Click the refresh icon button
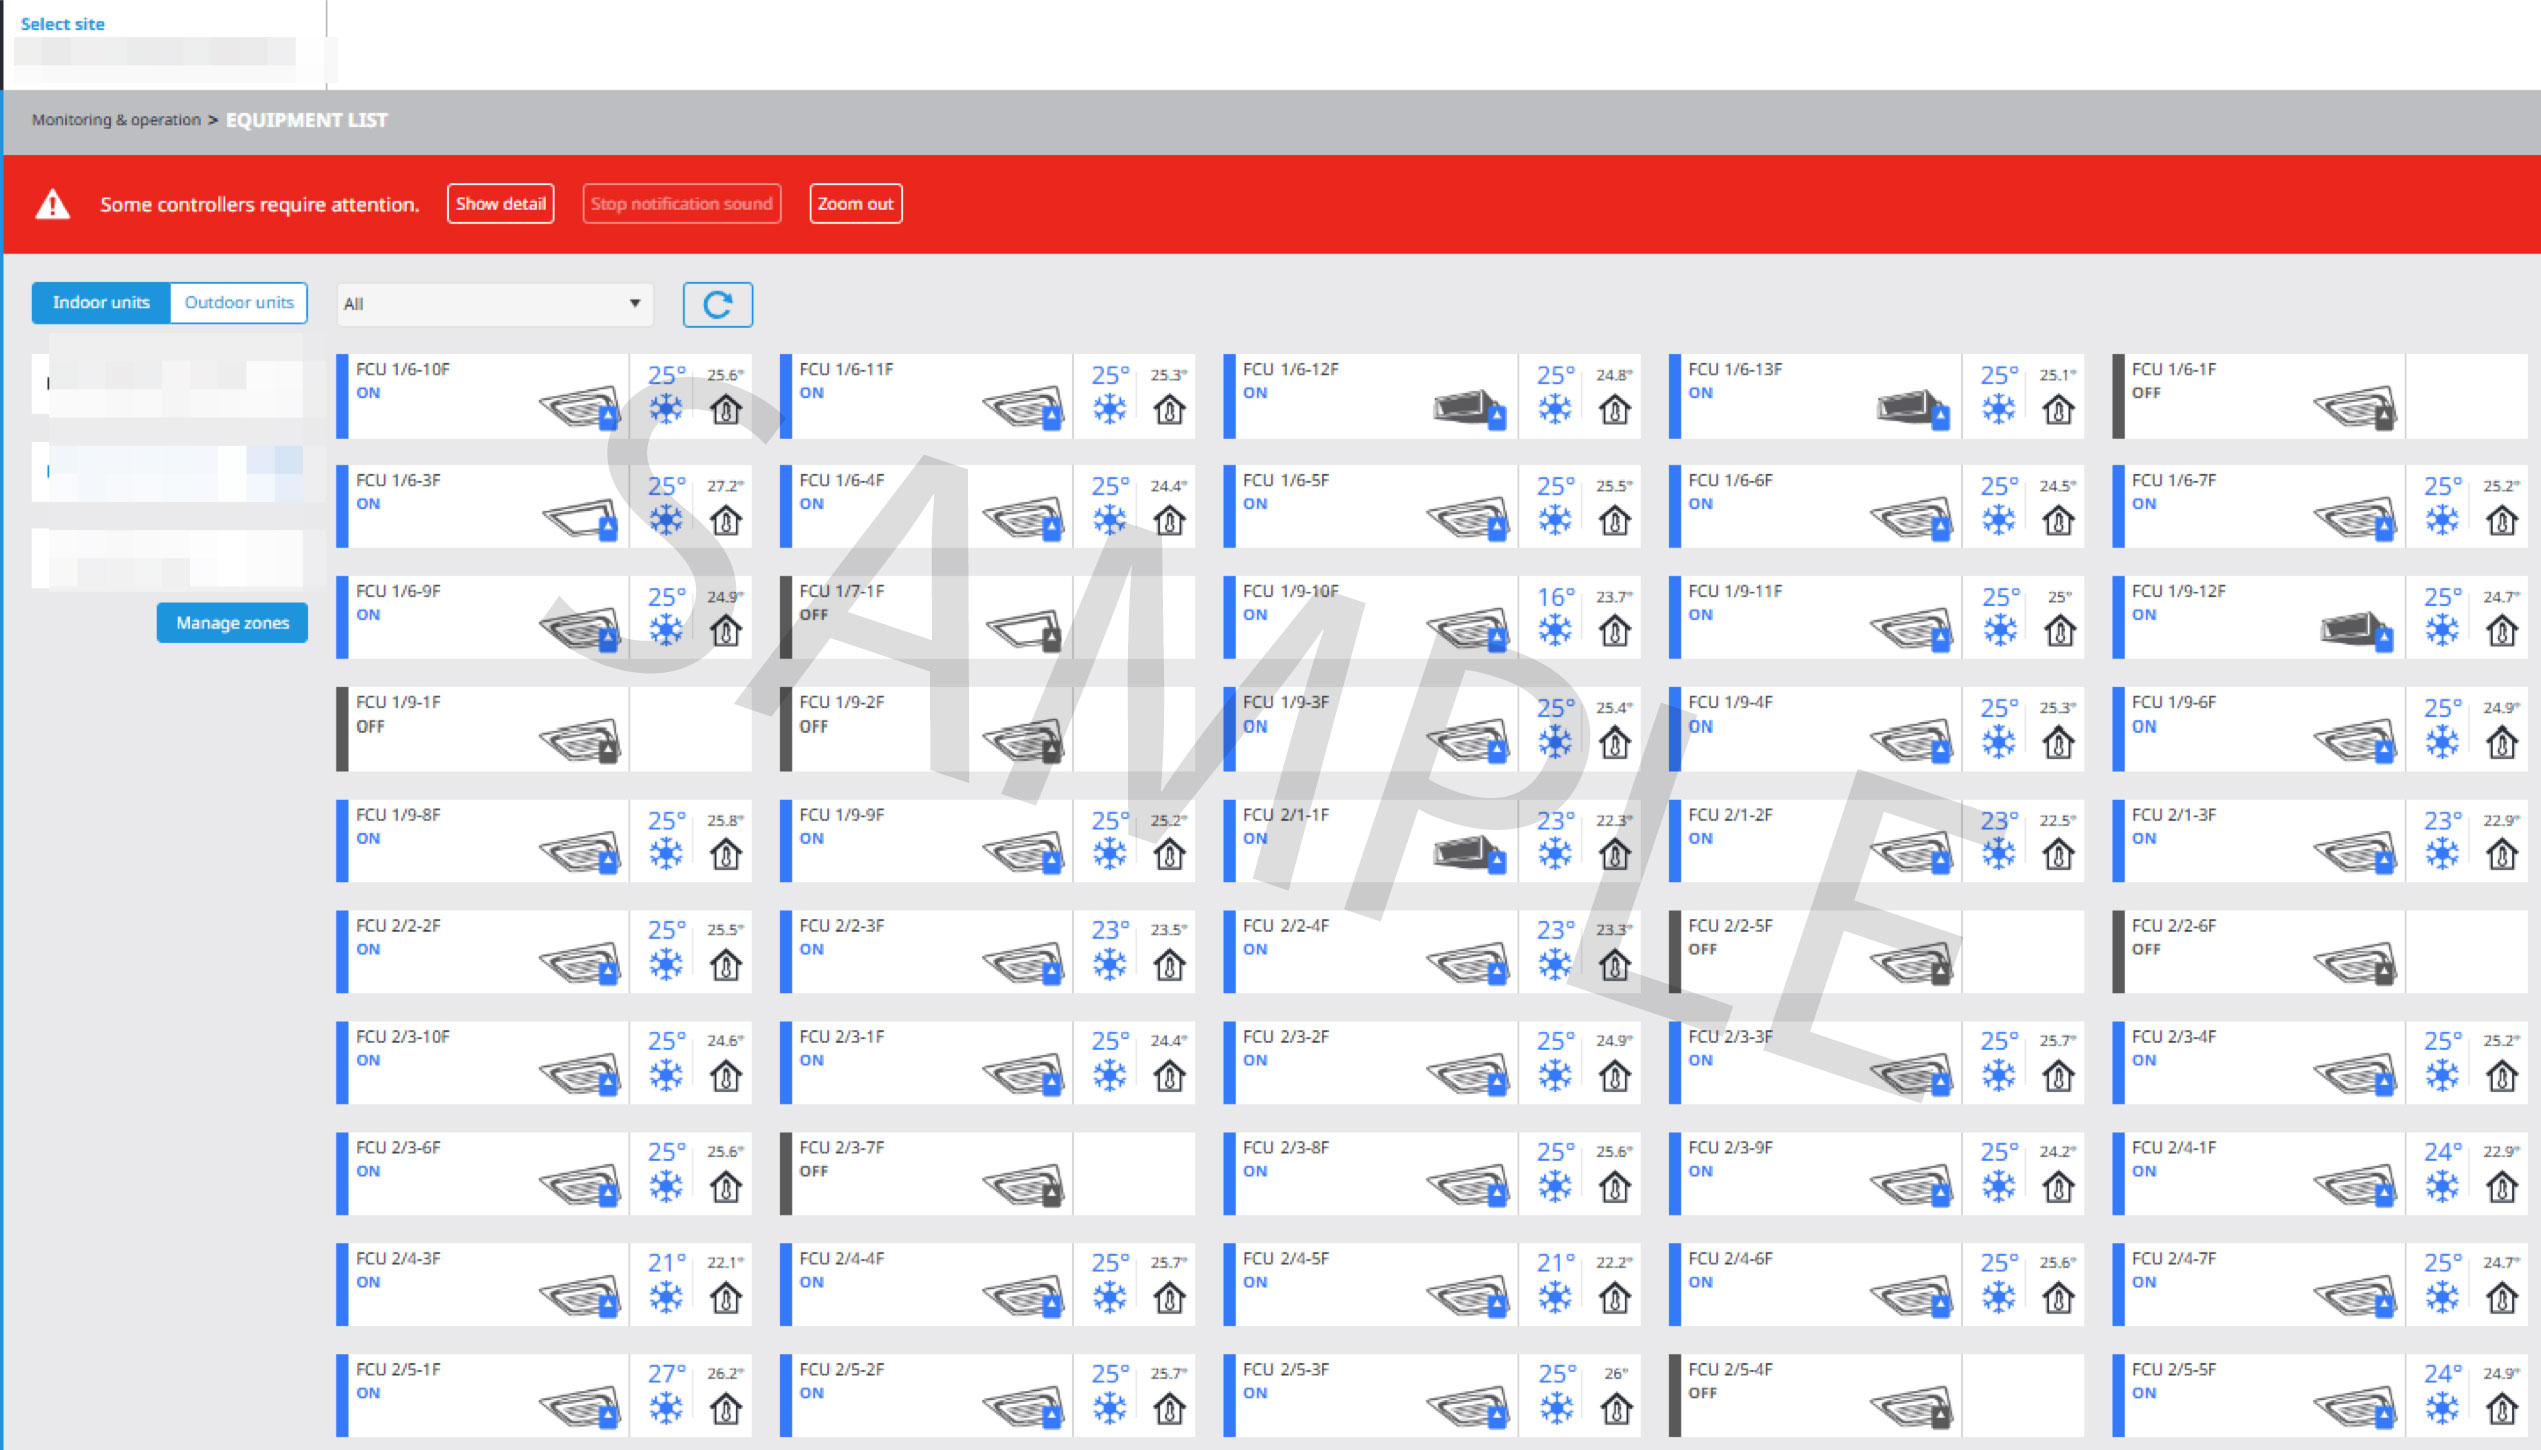Viewport: 2541px width, 1450px height. (717, 304)
